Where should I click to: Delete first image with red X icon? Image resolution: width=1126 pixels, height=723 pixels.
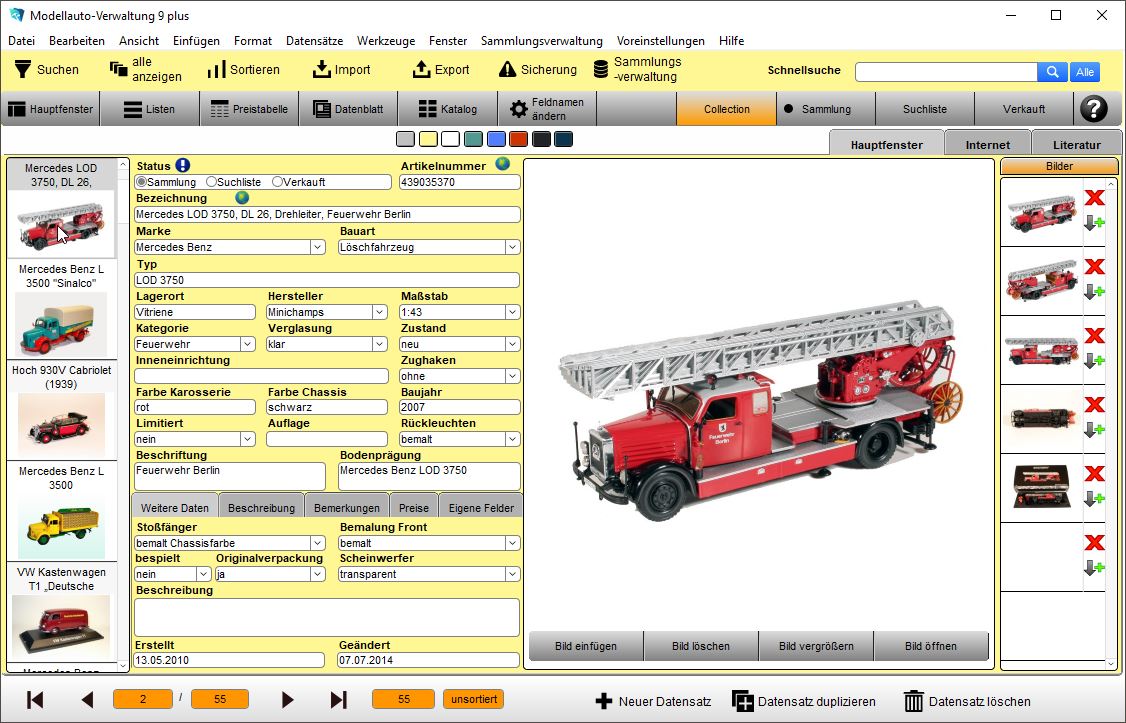coord(1094,198)
